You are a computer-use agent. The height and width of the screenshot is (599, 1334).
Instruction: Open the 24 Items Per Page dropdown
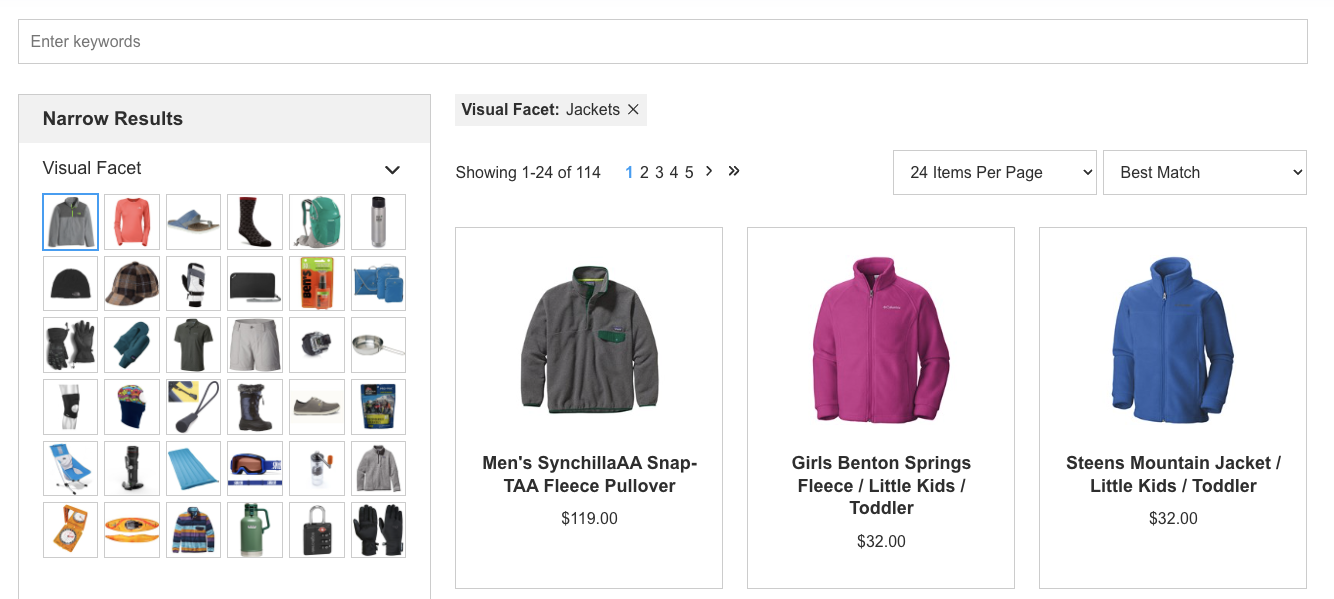[x=994, y=172]
